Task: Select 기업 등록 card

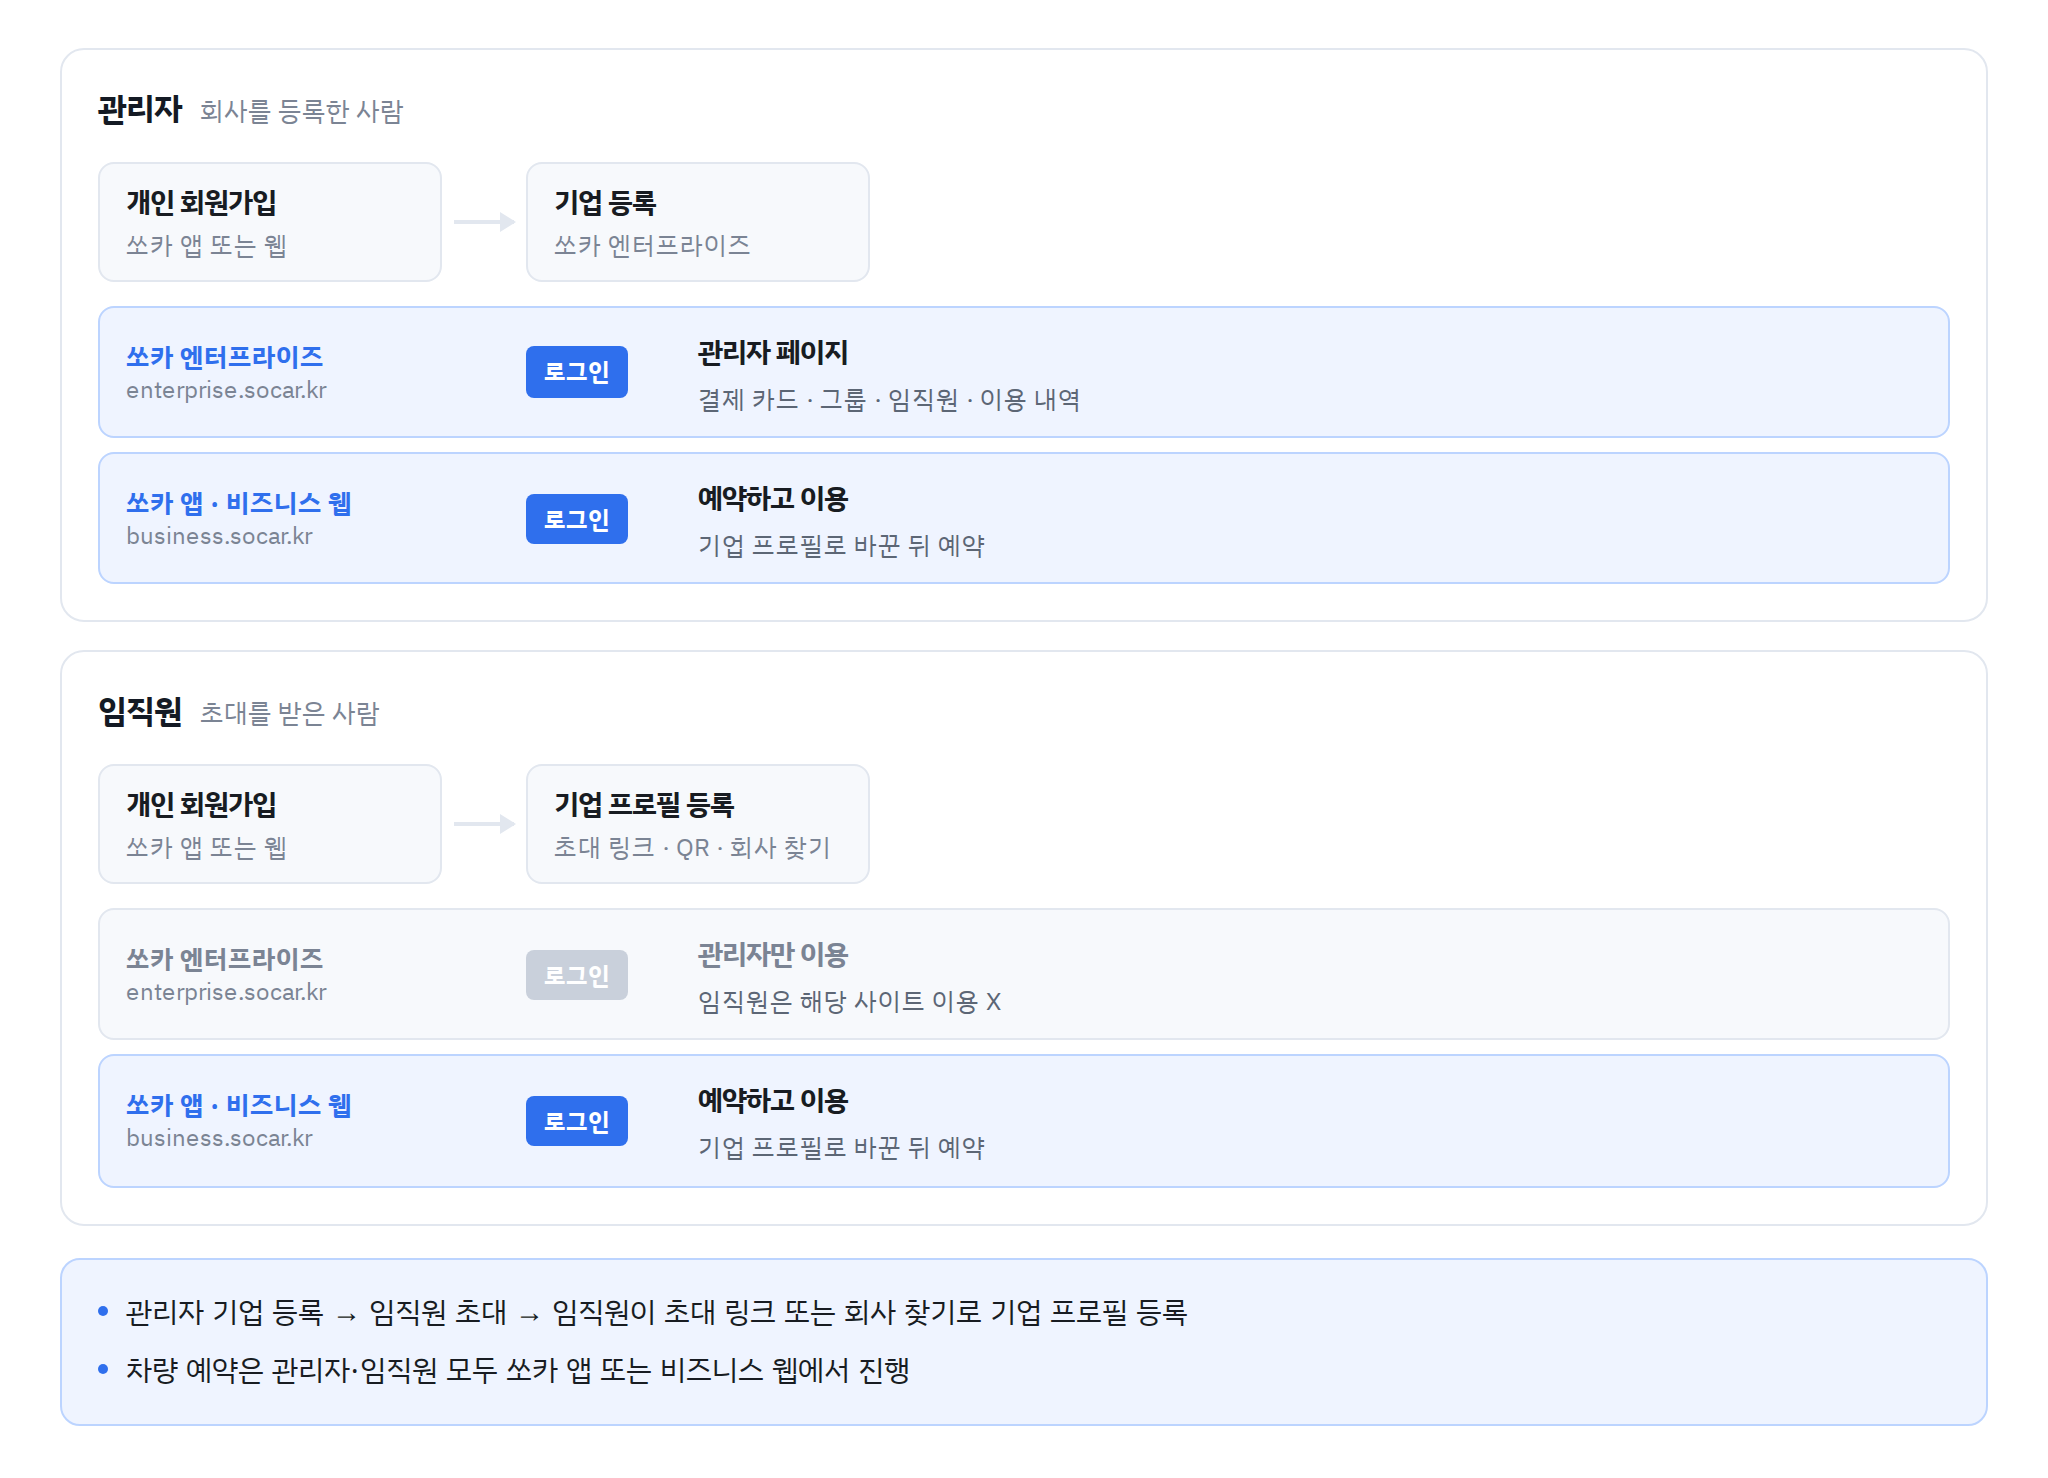Action: 698,222
